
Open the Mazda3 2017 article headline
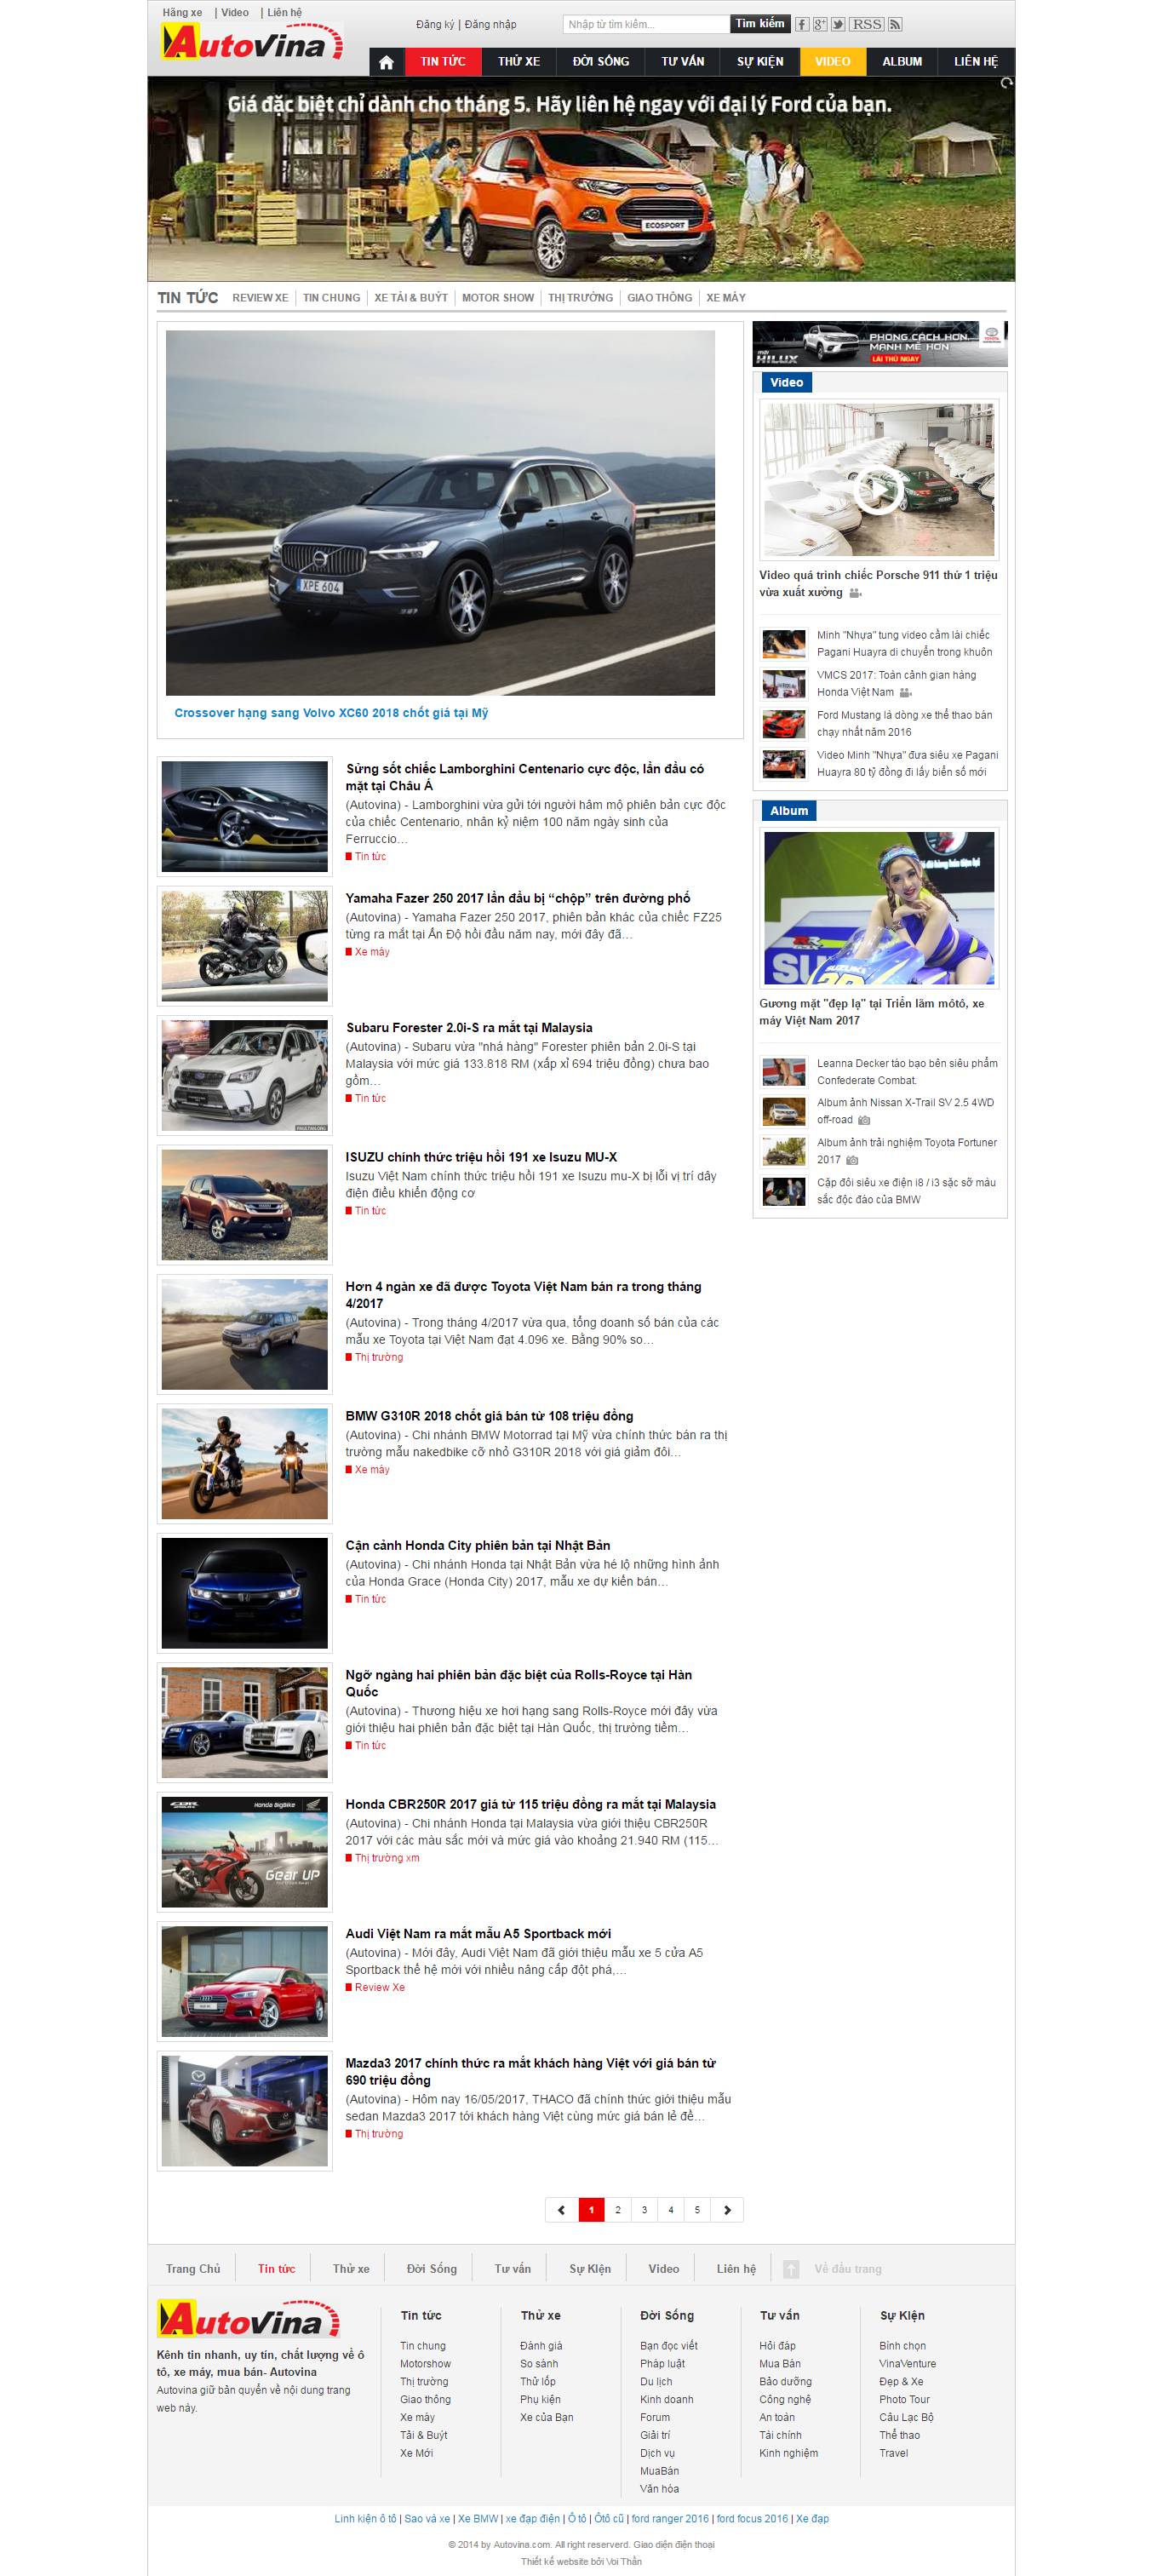(x=531, y=2071)
